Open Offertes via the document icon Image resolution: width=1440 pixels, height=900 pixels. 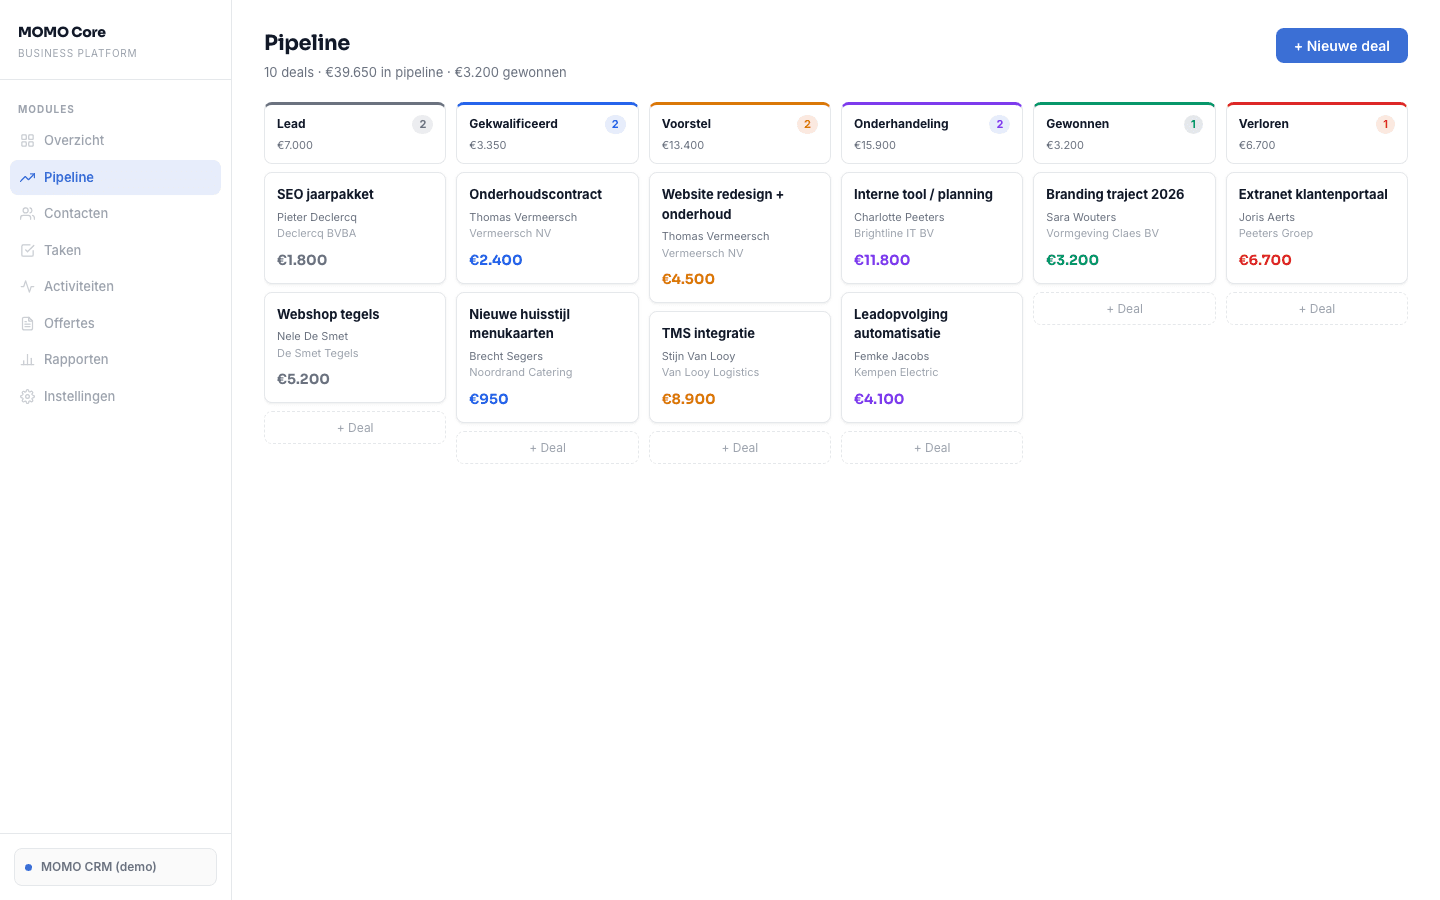click(x=28, y=323)
